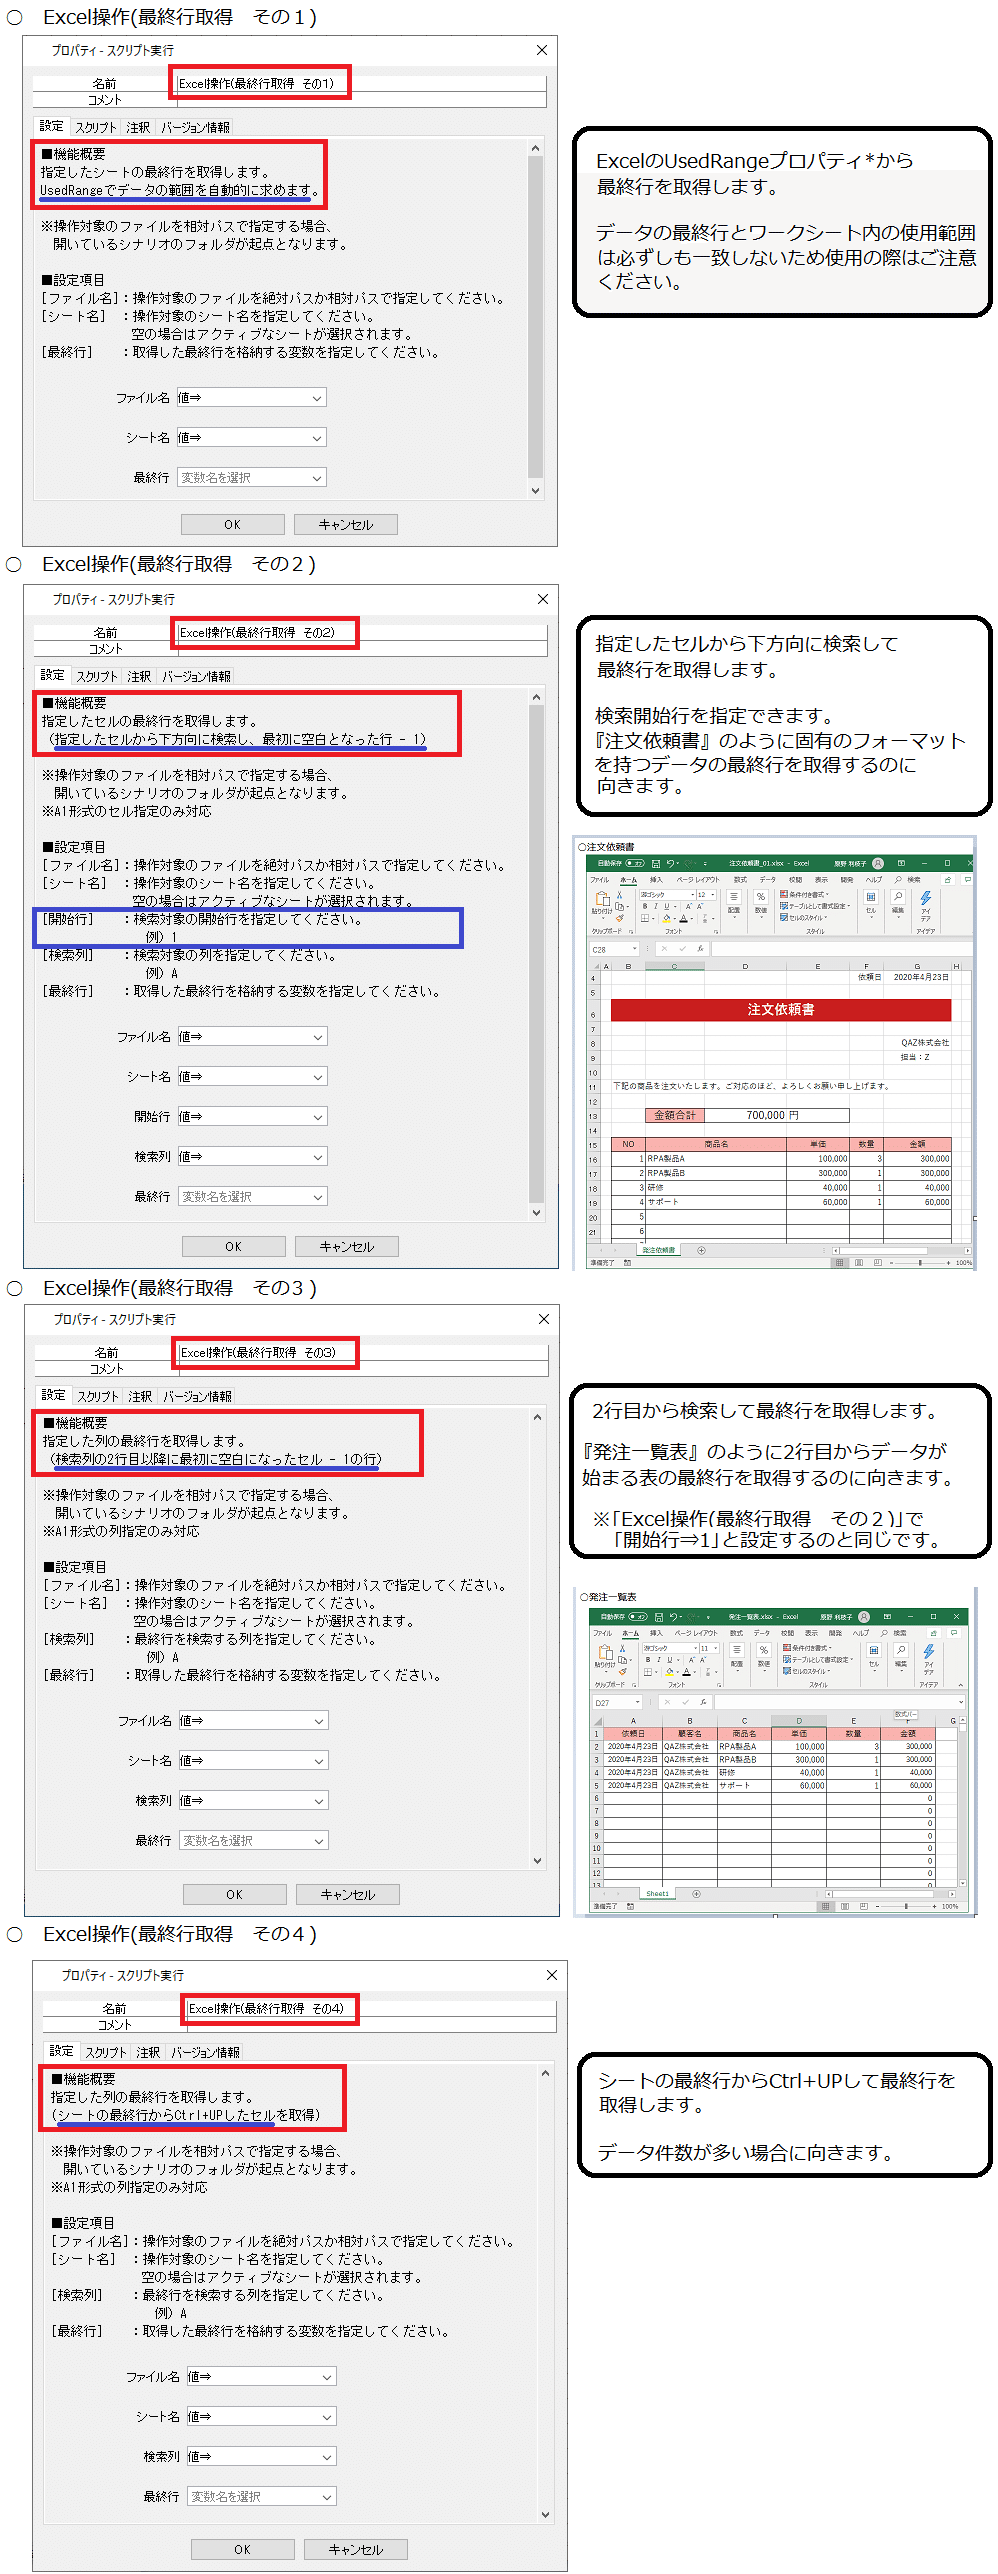
Task: Toggle Italic in 注文依頼書 Excel ribbon
Action: point(655,906)
